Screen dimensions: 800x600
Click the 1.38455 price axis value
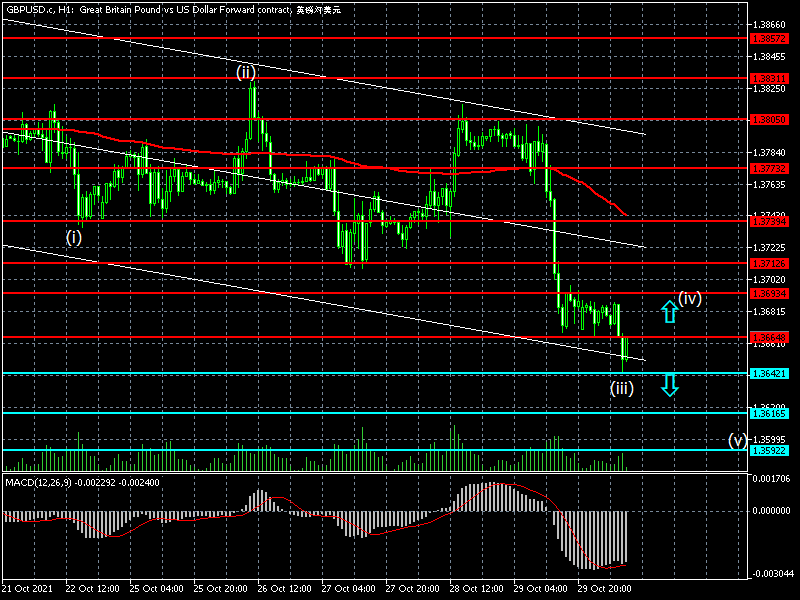click(x=769, y=57)
